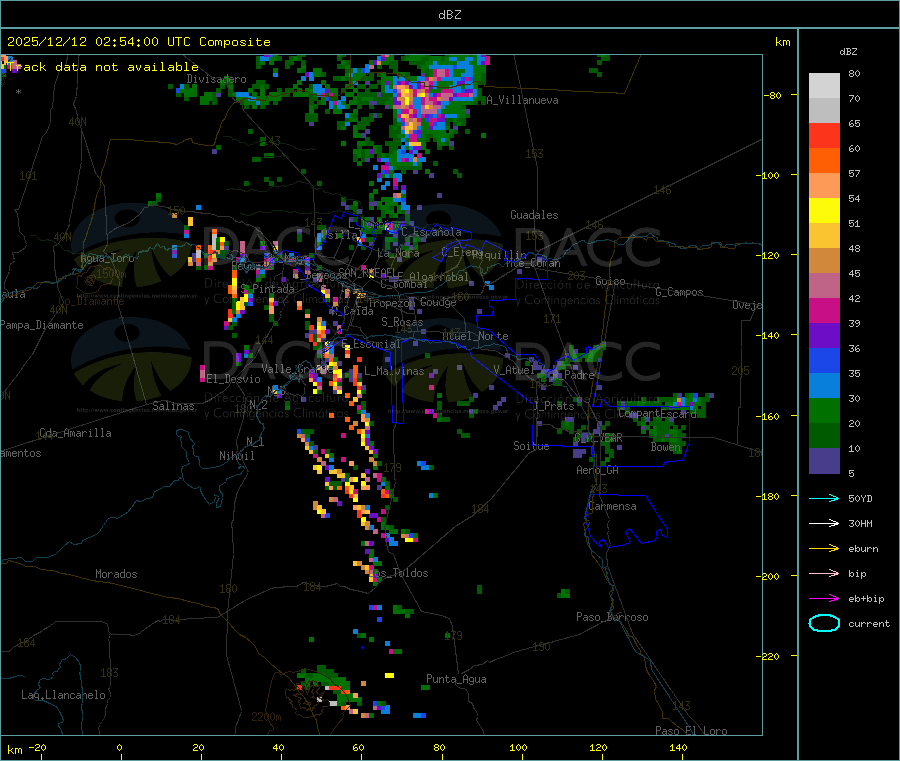Click the 'Atuel_Norte' map label
The width and height of the screenshot is (900, 761).
click(x=475, y=336)
